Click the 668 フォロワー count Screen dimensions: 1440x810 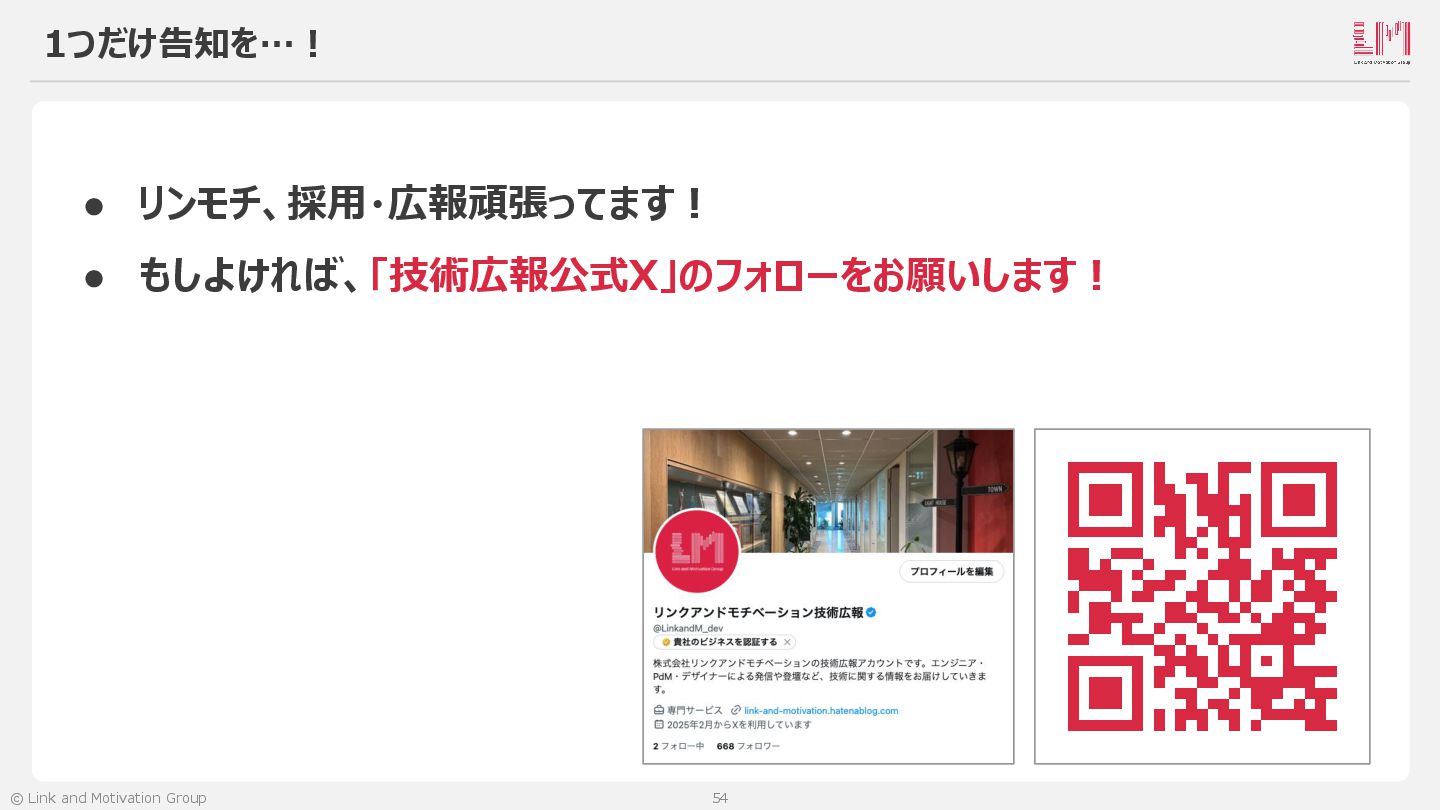(x=748, y=746)
